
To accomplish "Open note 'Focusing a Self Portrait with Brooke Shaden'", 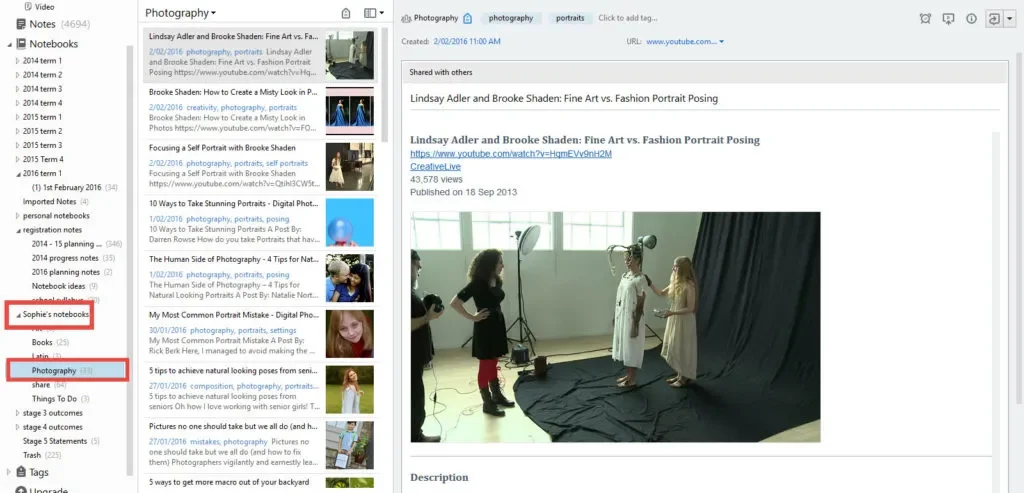I will pos(260,167).
